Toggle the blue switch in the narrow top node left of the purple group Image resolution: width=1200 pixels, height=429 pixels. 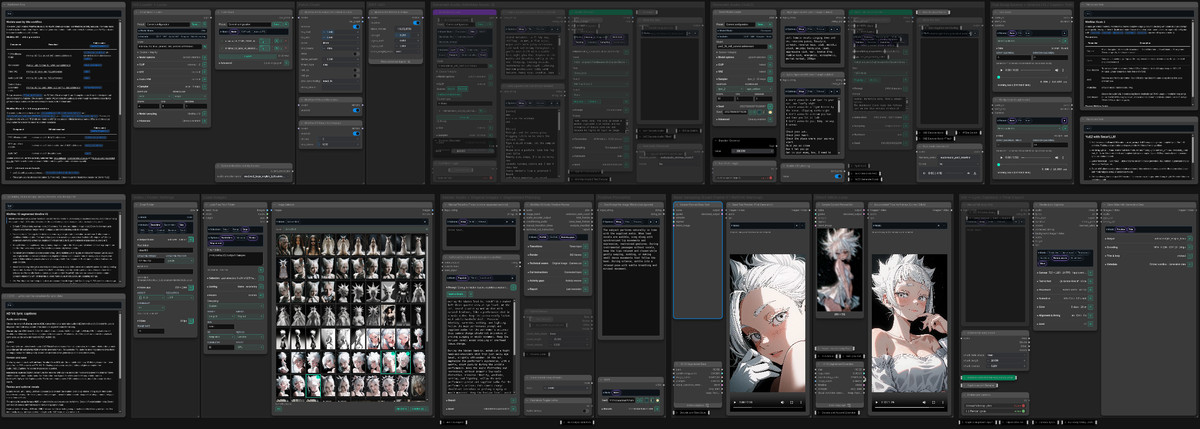pos(415,22)
